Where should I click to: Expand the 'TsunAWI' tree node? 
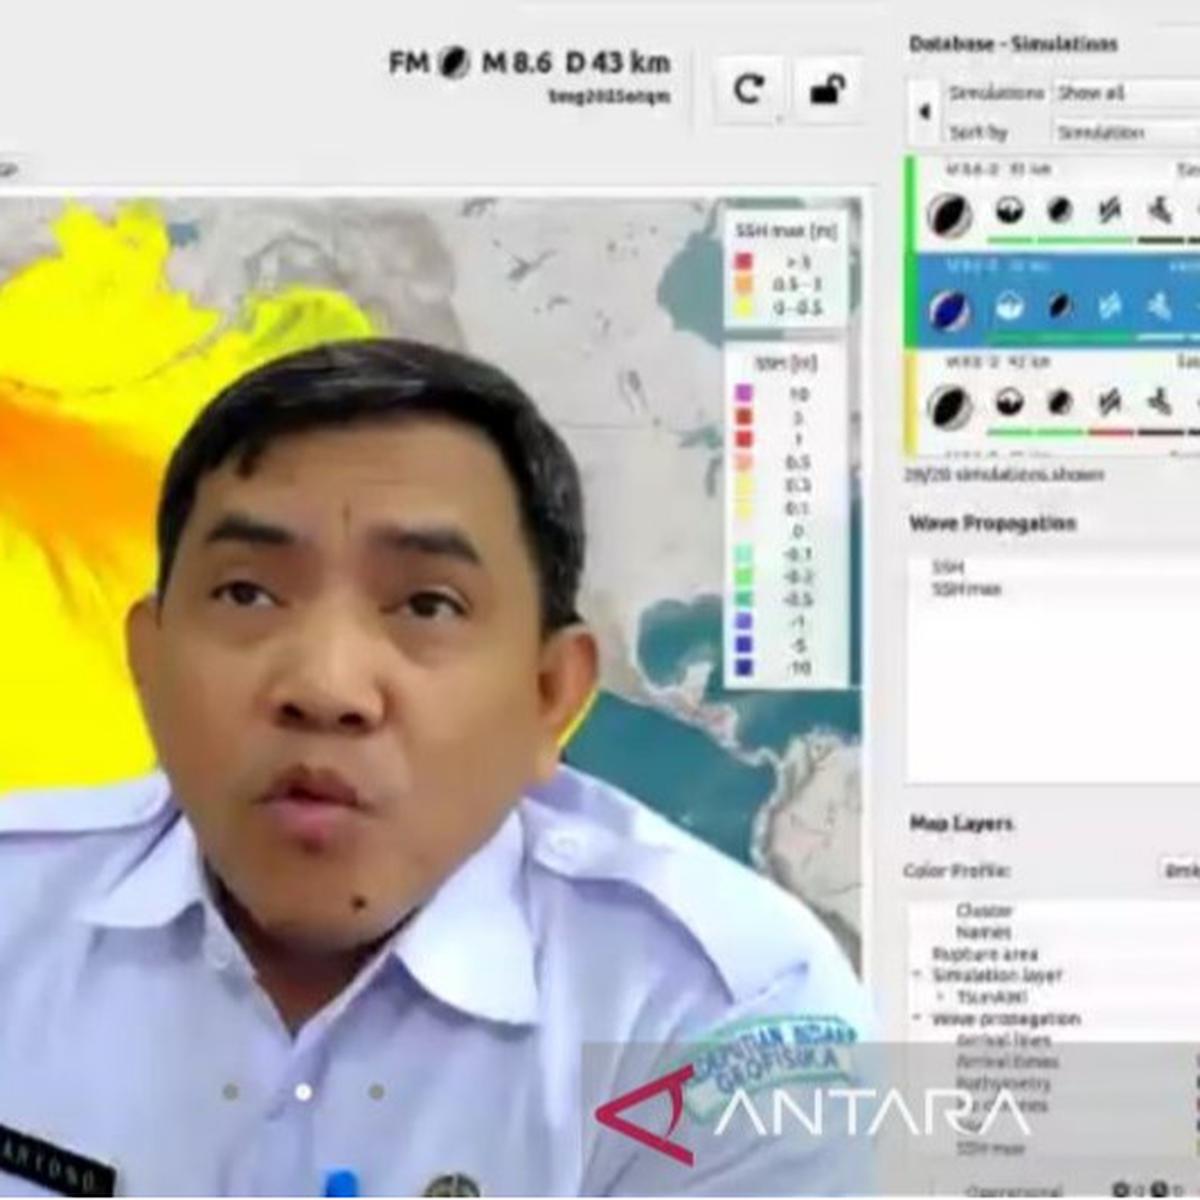940,997
